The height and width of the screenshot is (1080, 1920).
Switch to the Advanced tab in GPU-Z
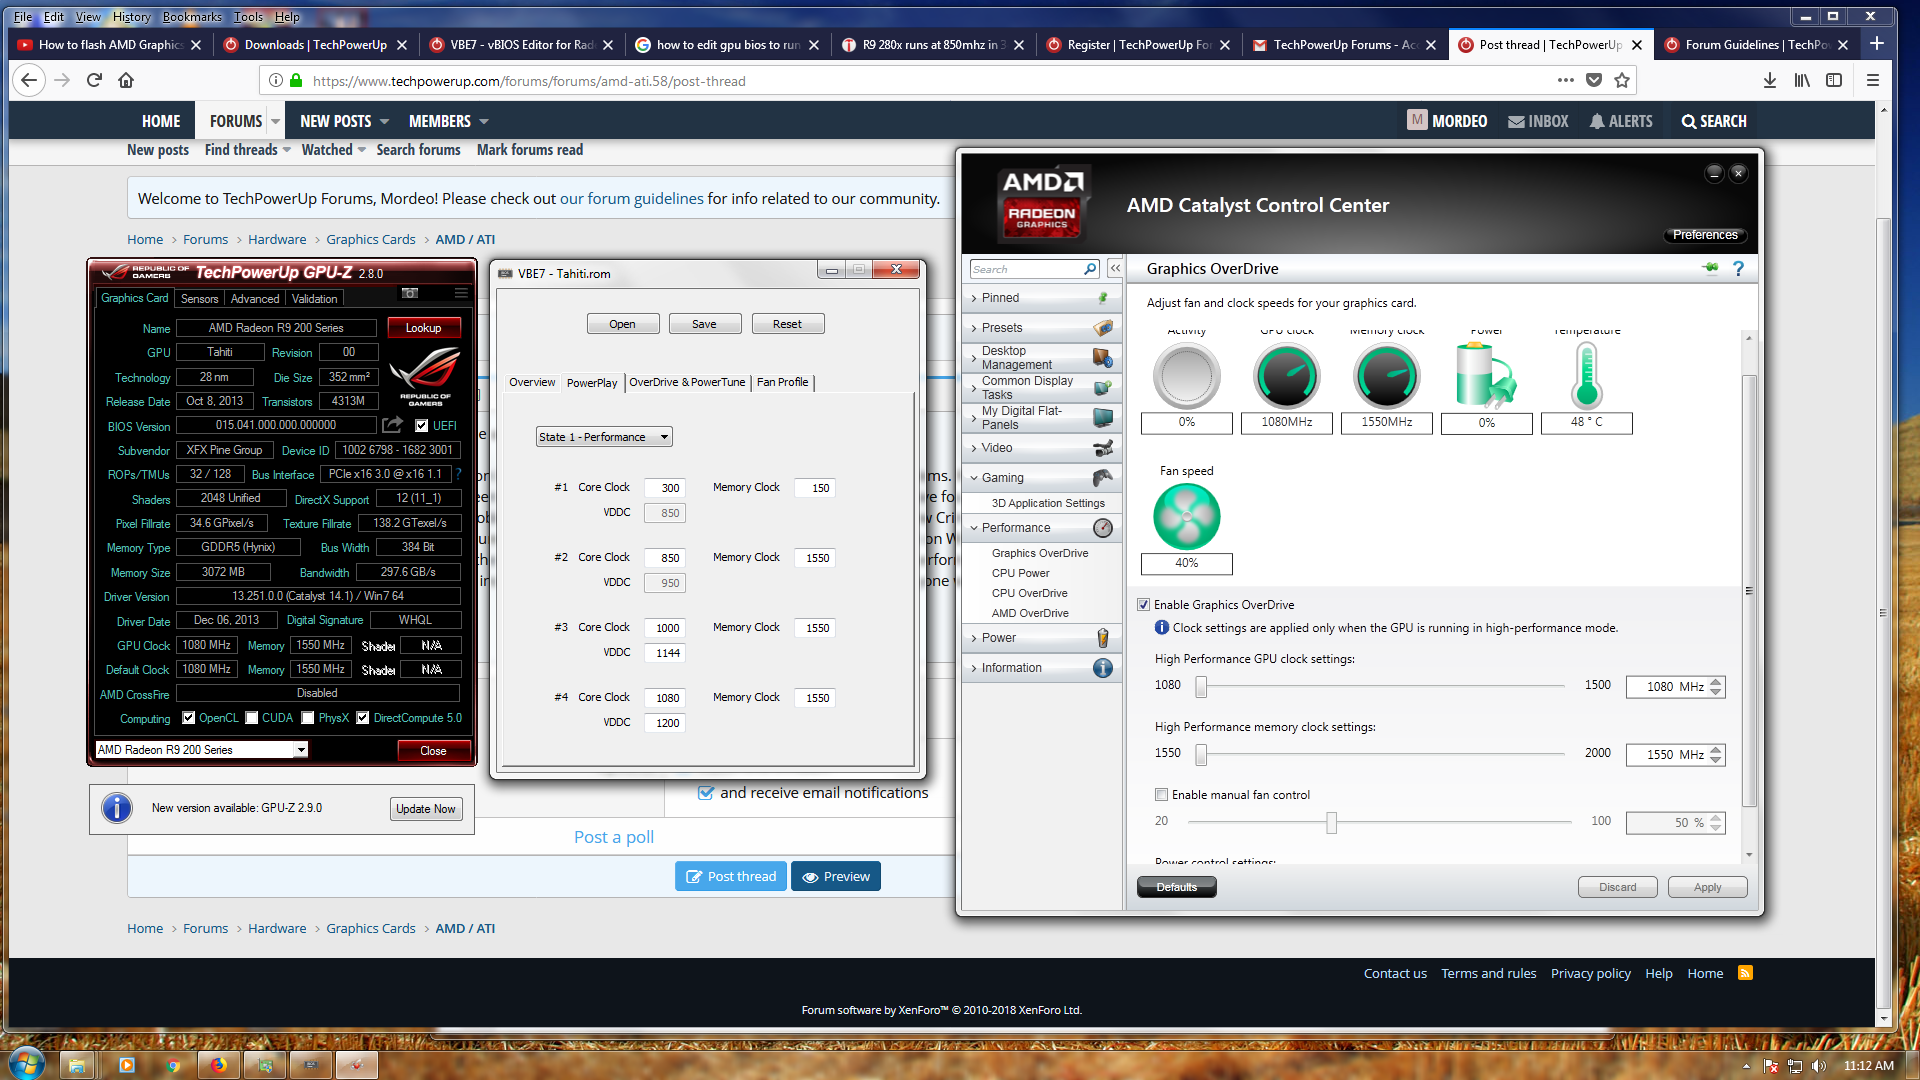(x=255, y=299)
